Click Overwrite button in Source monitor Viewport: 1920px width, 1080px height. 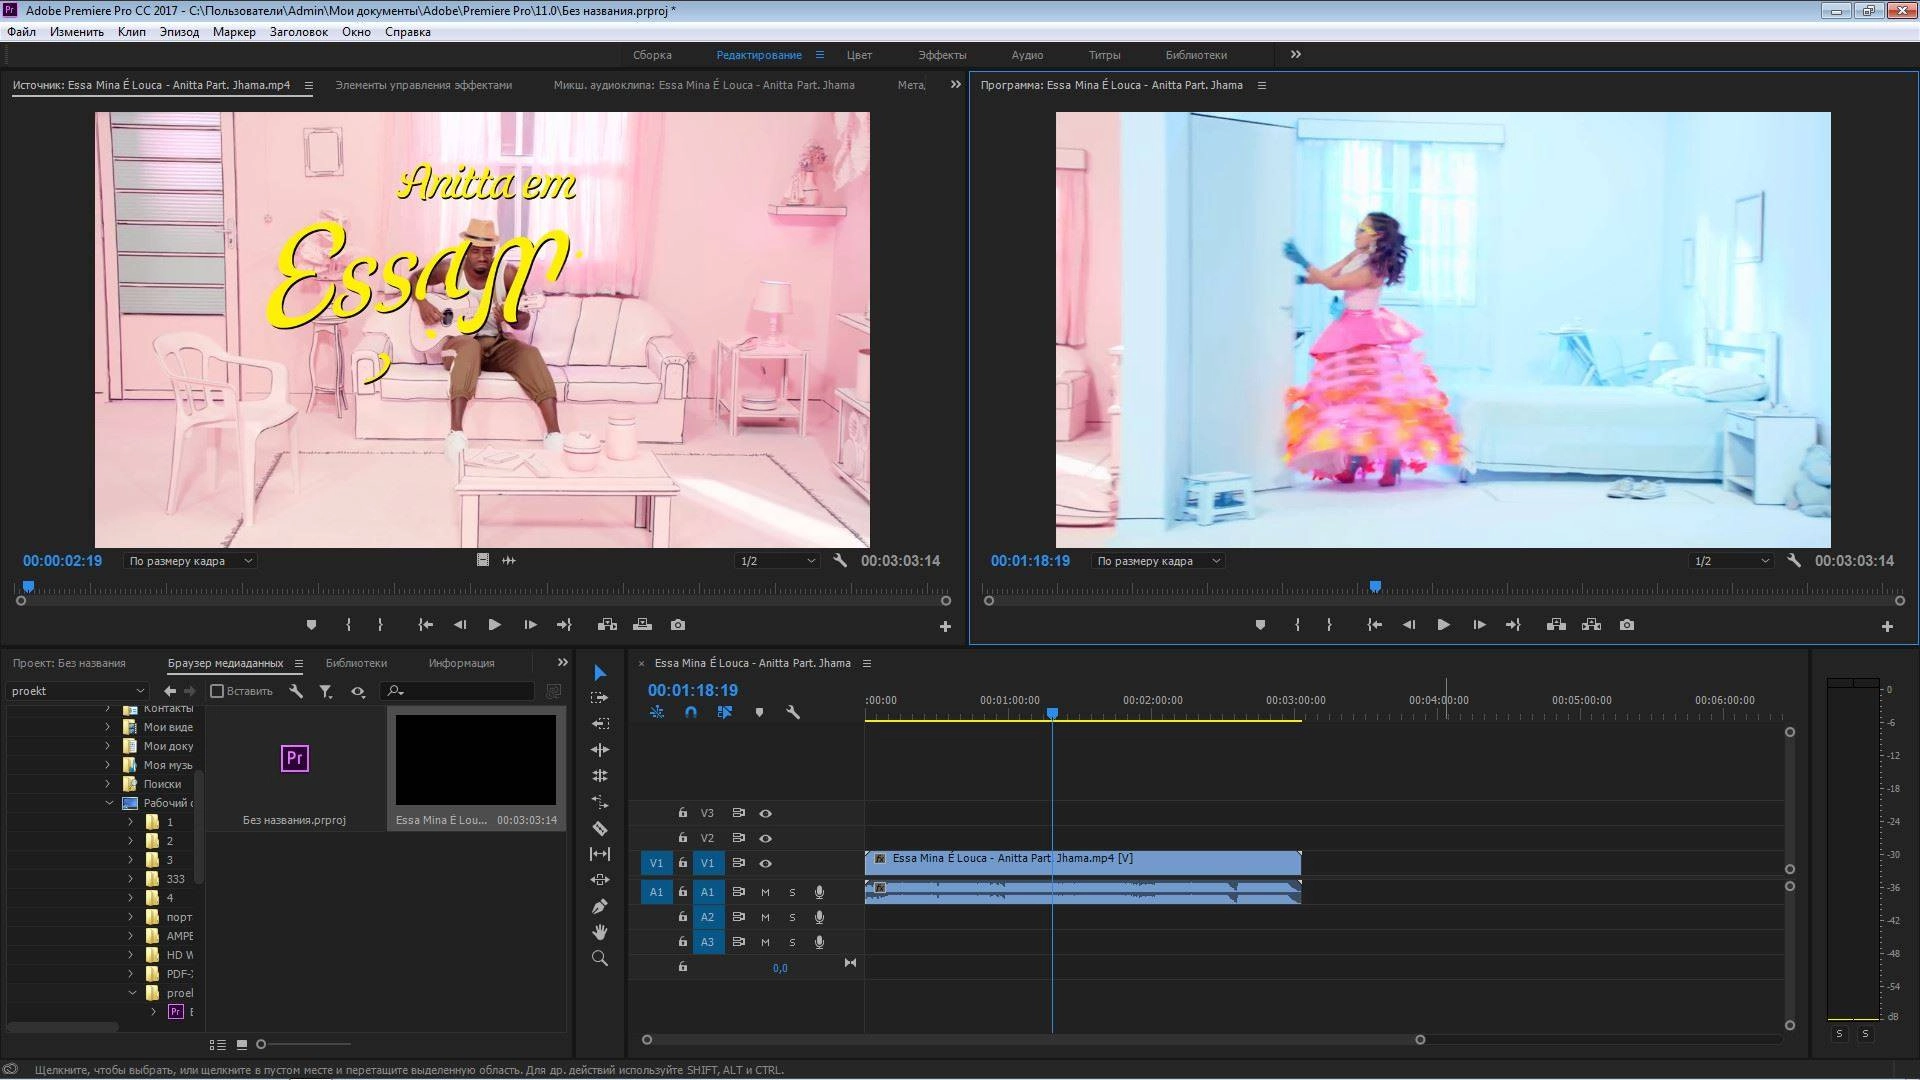(643, 625)
